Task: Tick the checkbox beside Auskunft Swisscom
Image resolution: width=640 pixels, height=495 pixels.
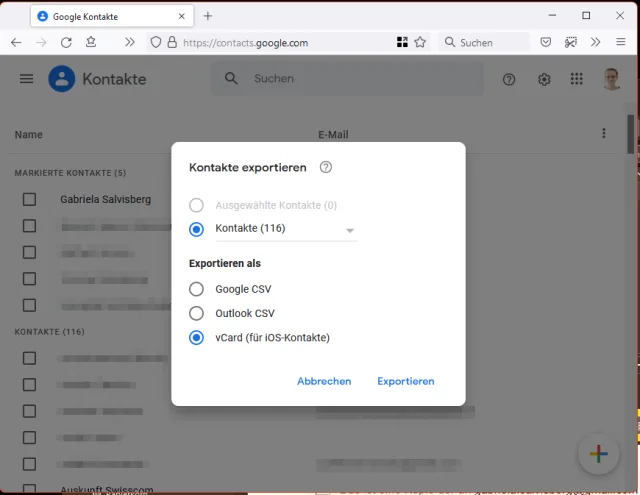Action: [x=29, y=489]
